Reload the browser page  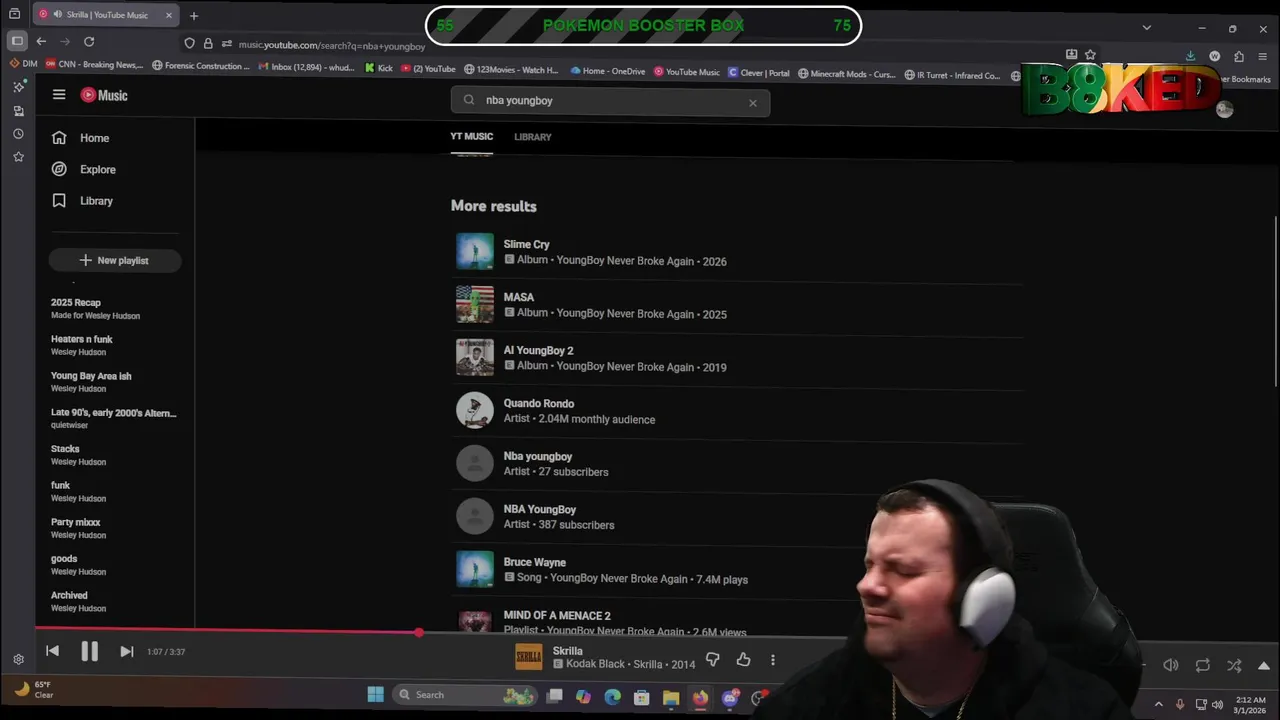(x=89, y=42)
